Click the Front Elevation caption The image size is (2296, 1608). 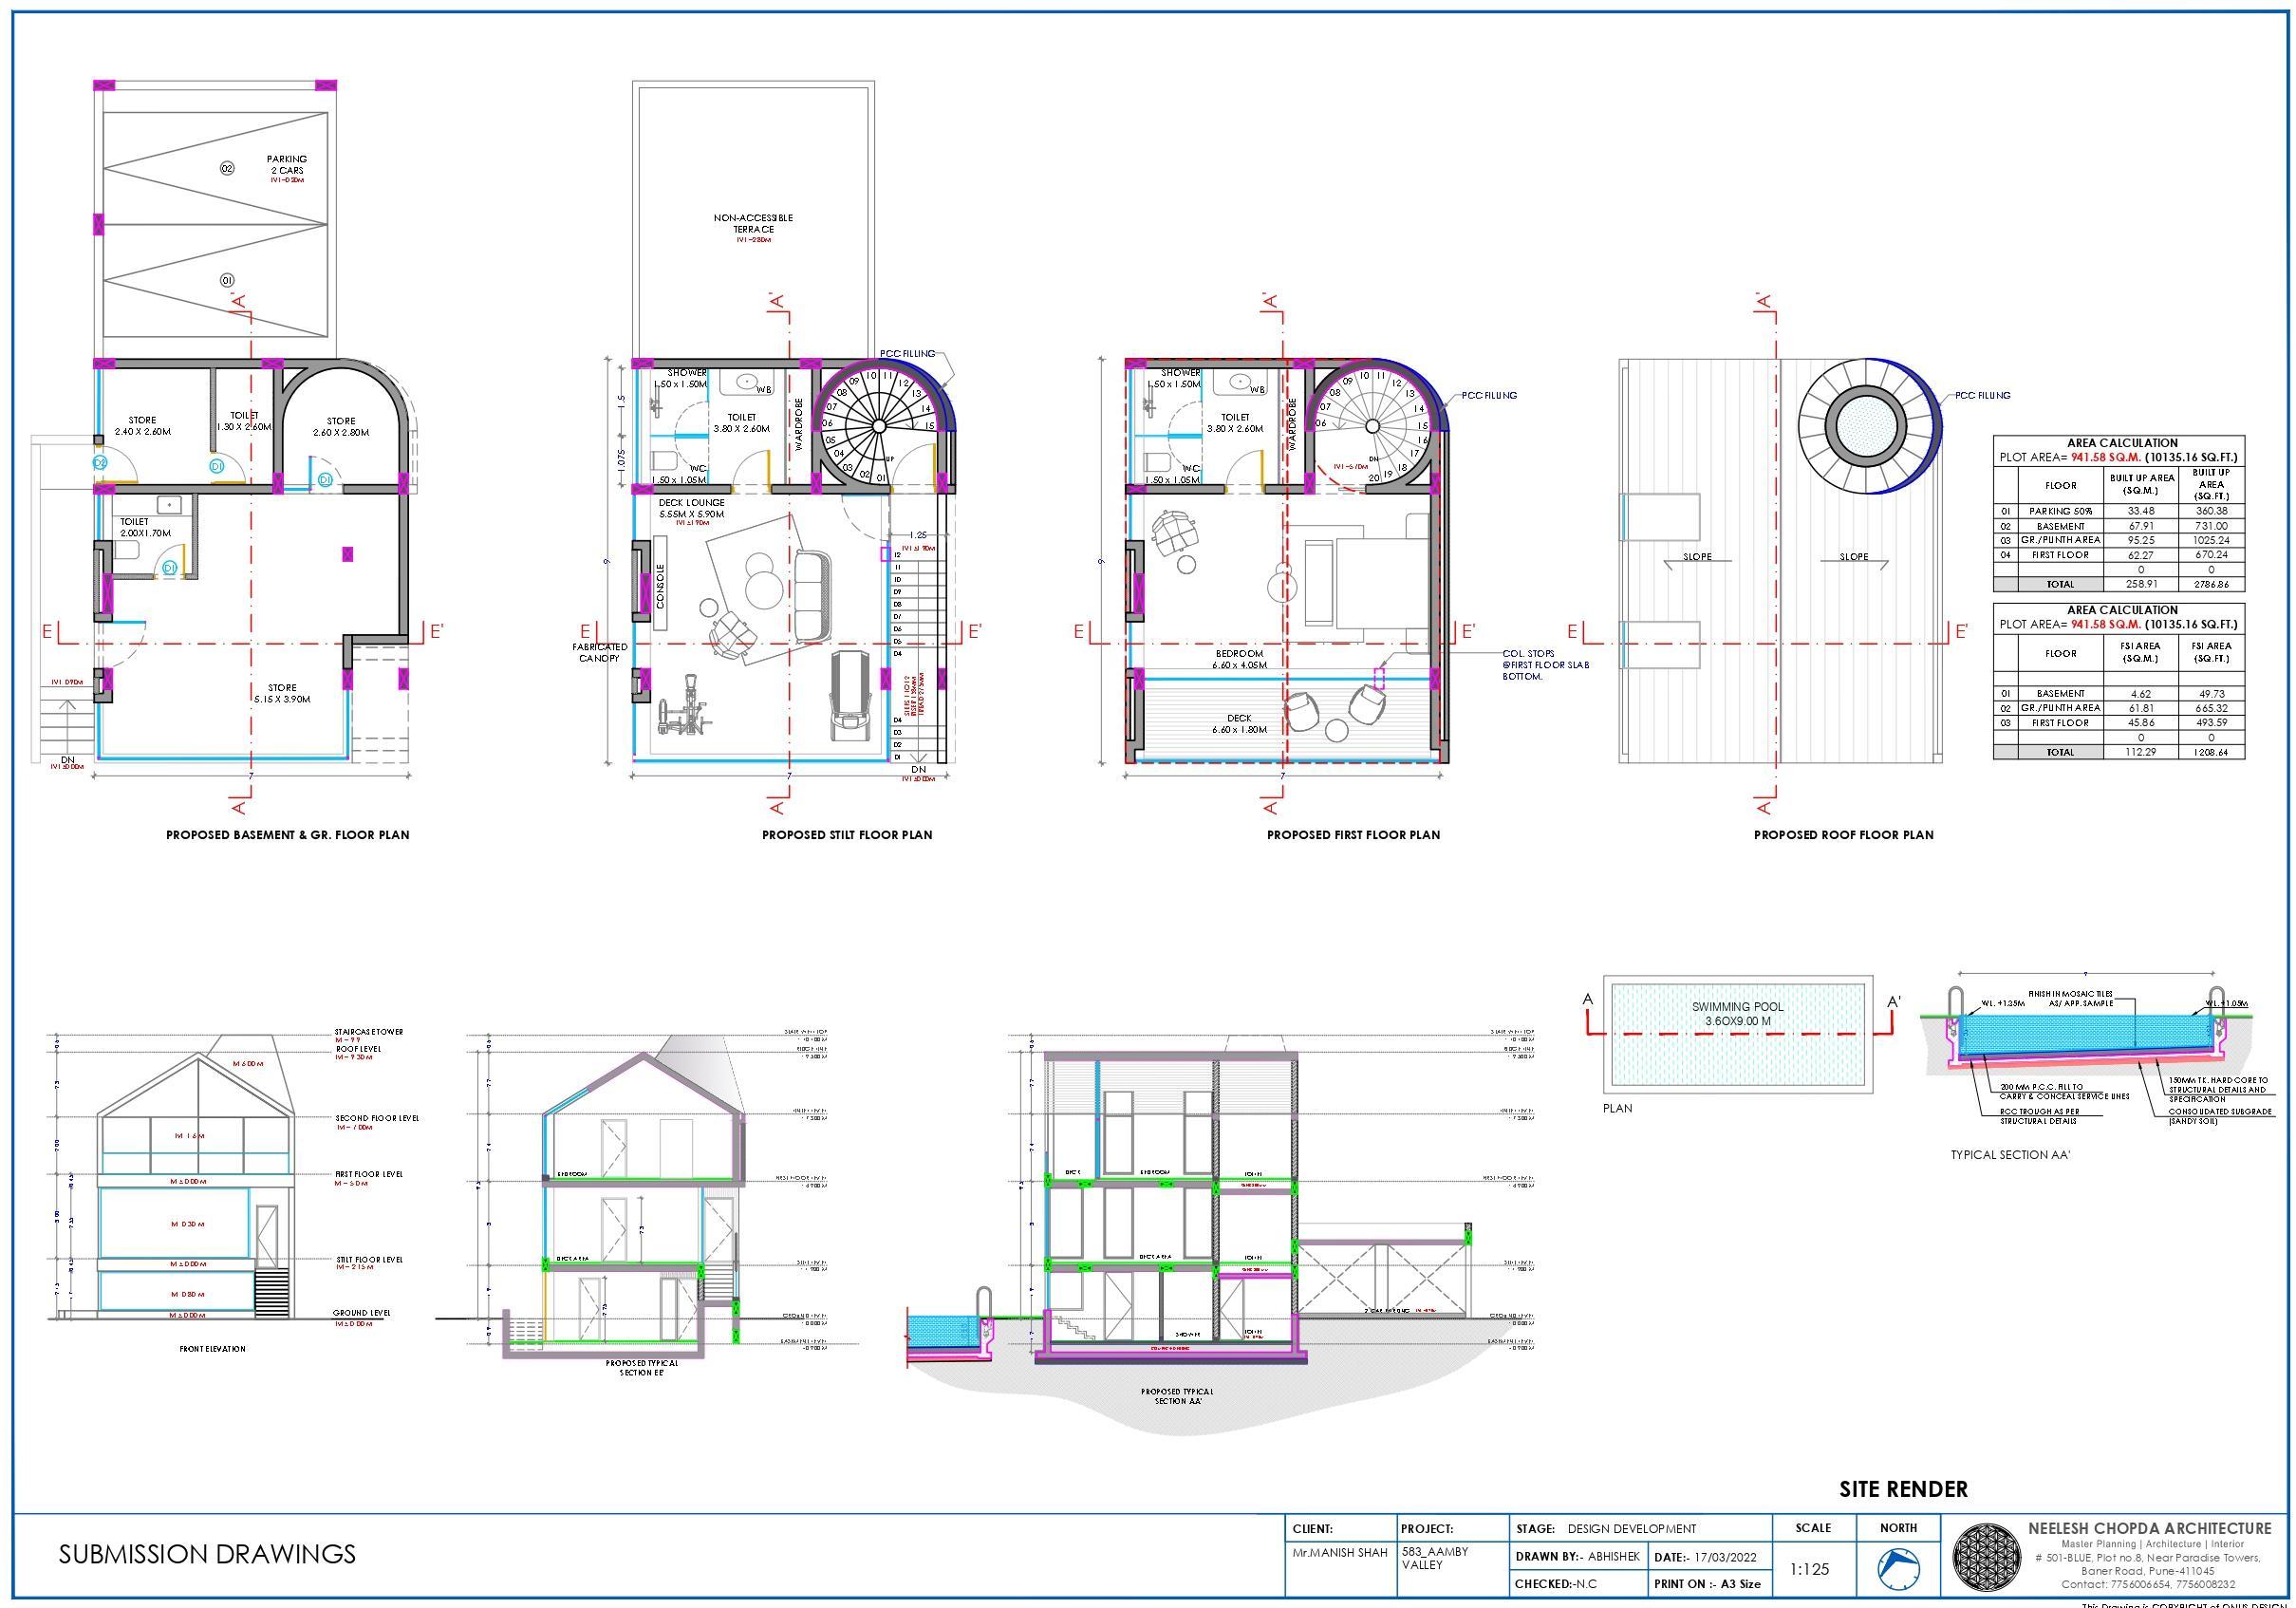click(212, 1349)
